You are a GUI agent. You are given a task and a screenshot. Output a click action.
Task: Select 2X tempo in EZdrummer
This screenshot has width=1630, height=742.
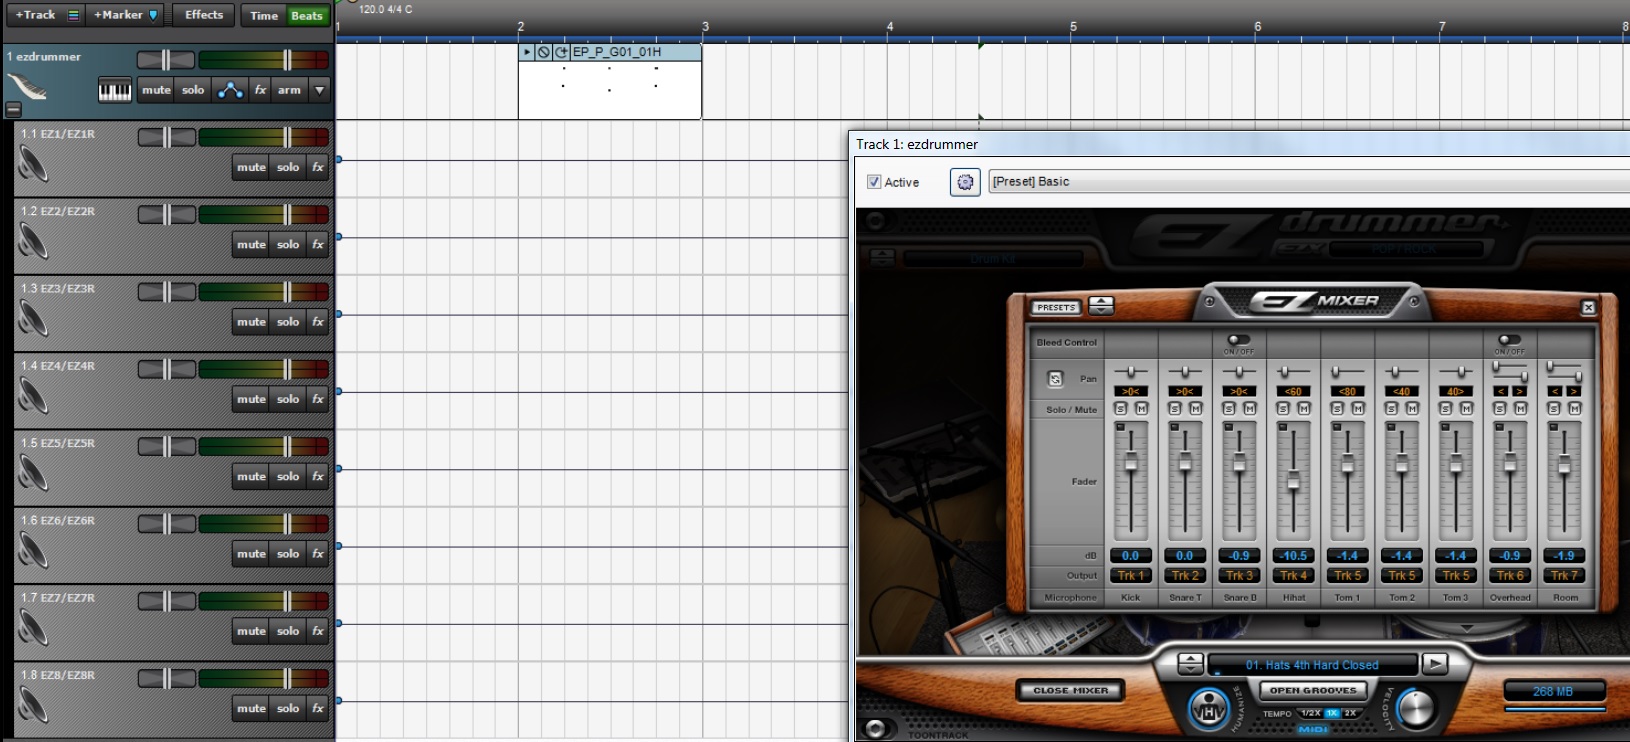(1350, 713)
